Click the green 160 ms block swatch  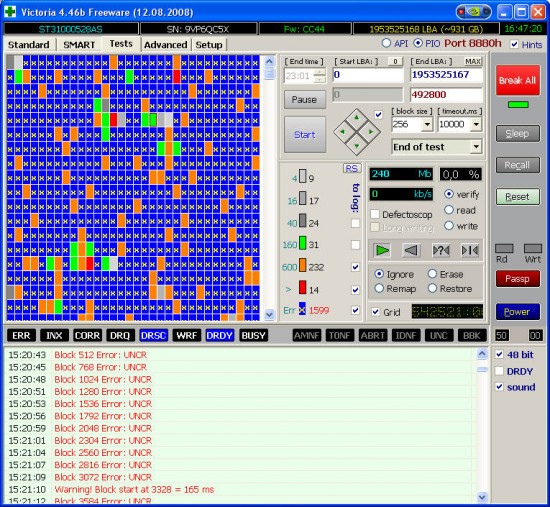302,243
